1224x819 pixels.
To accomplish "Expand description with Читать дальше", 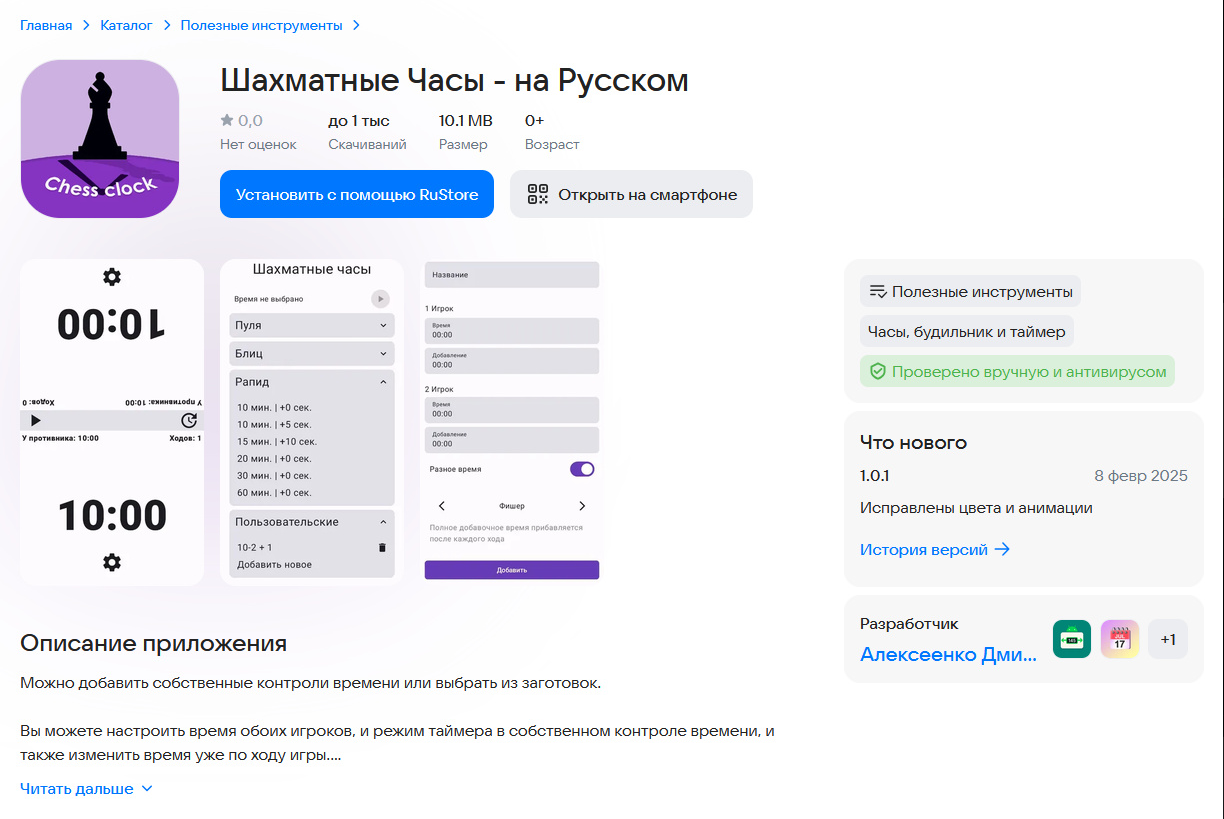I will [x=87, y=789].
